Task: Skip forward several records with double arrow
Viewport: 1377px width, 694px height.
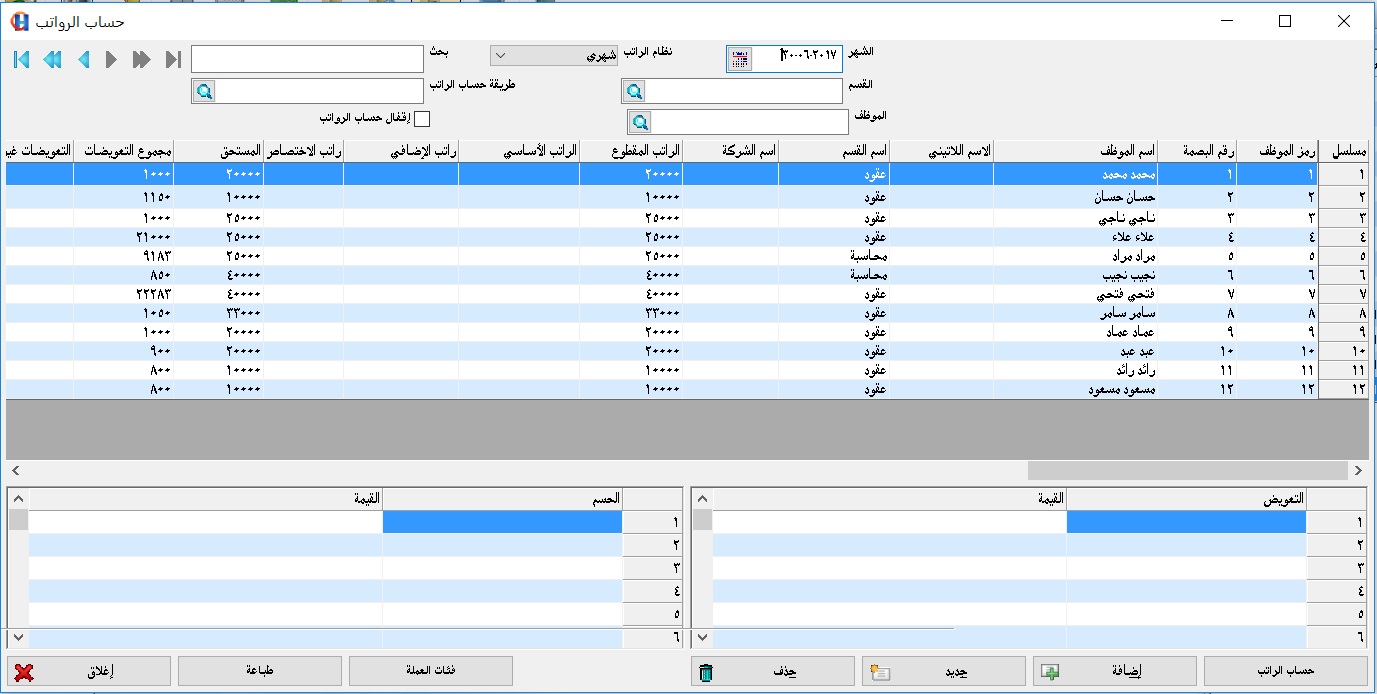Action: (141, 60)
